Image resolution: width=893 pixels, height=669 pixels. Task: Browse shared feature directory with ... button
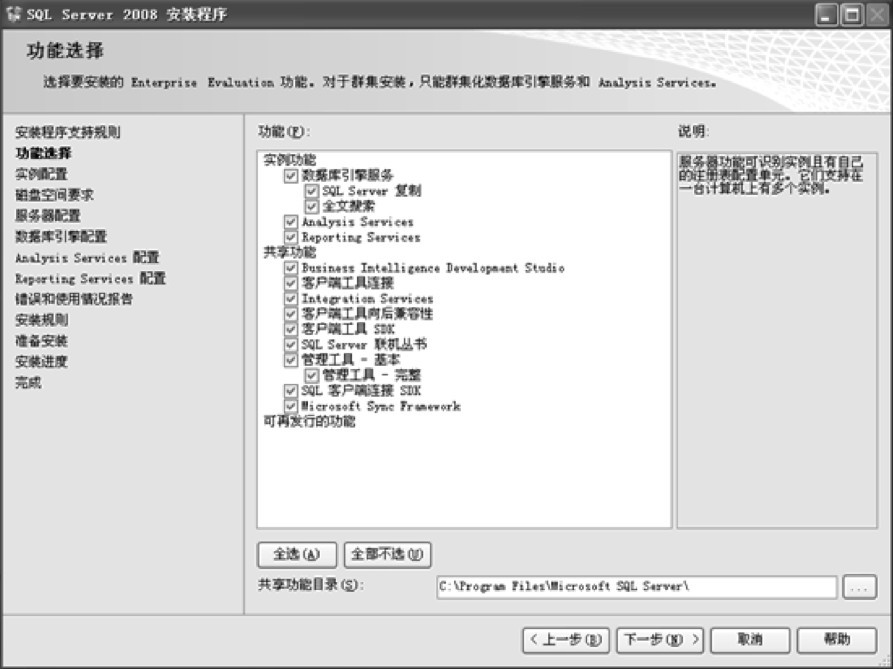tap(859, 587)
